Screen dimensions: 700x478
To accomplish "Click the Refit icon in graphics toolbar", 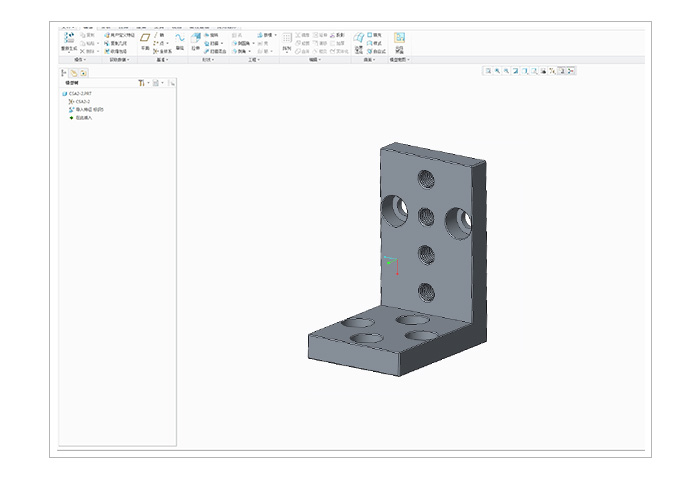I will click(487, 72).
